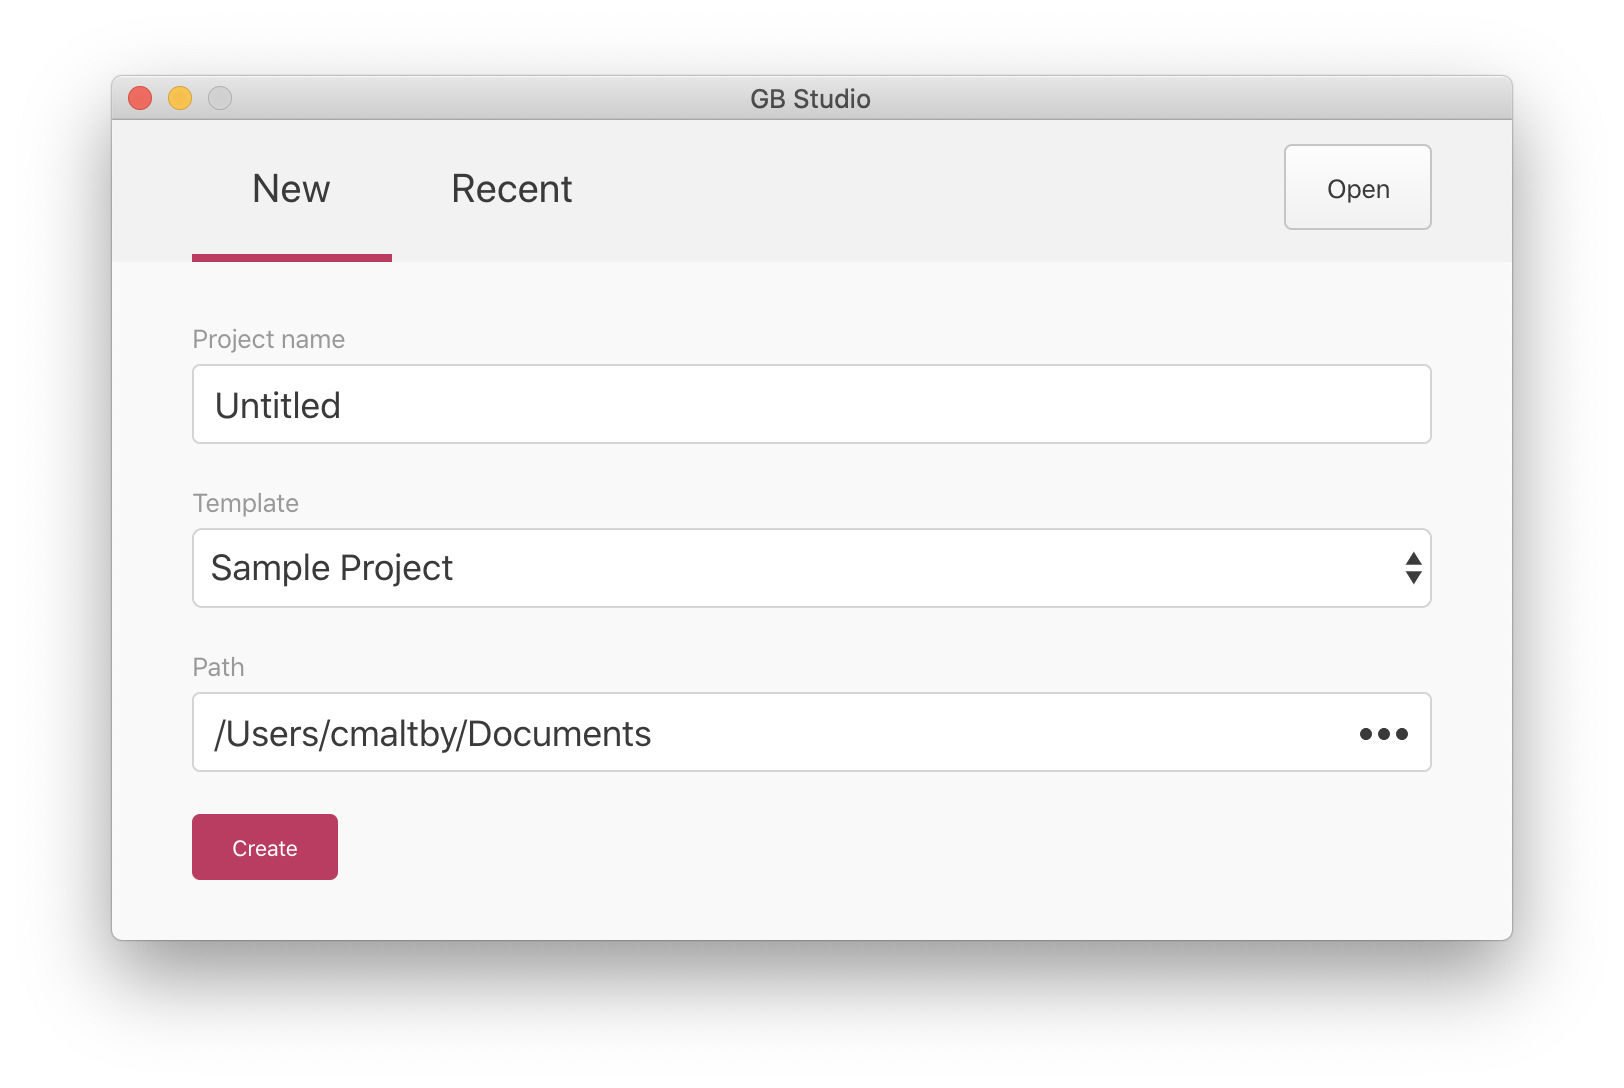Open the Template dropdown showing Sample Project
The width and height of the screenshot is (1624, 1088).
coord(800,568)
